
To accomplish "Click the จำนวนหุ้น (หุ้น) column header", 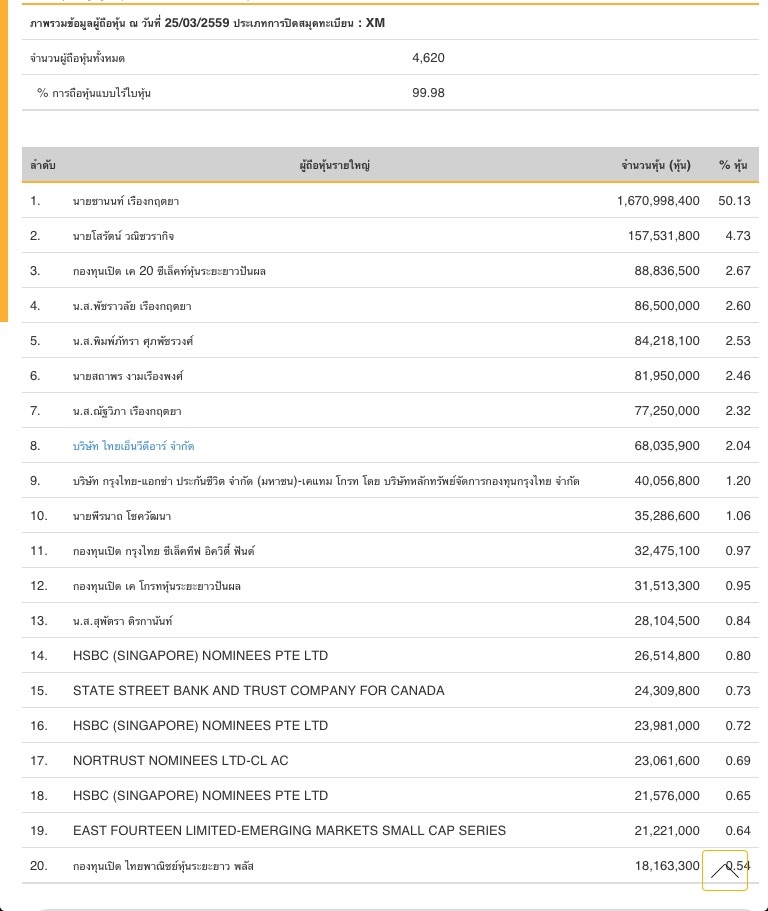I will point(656,165).
